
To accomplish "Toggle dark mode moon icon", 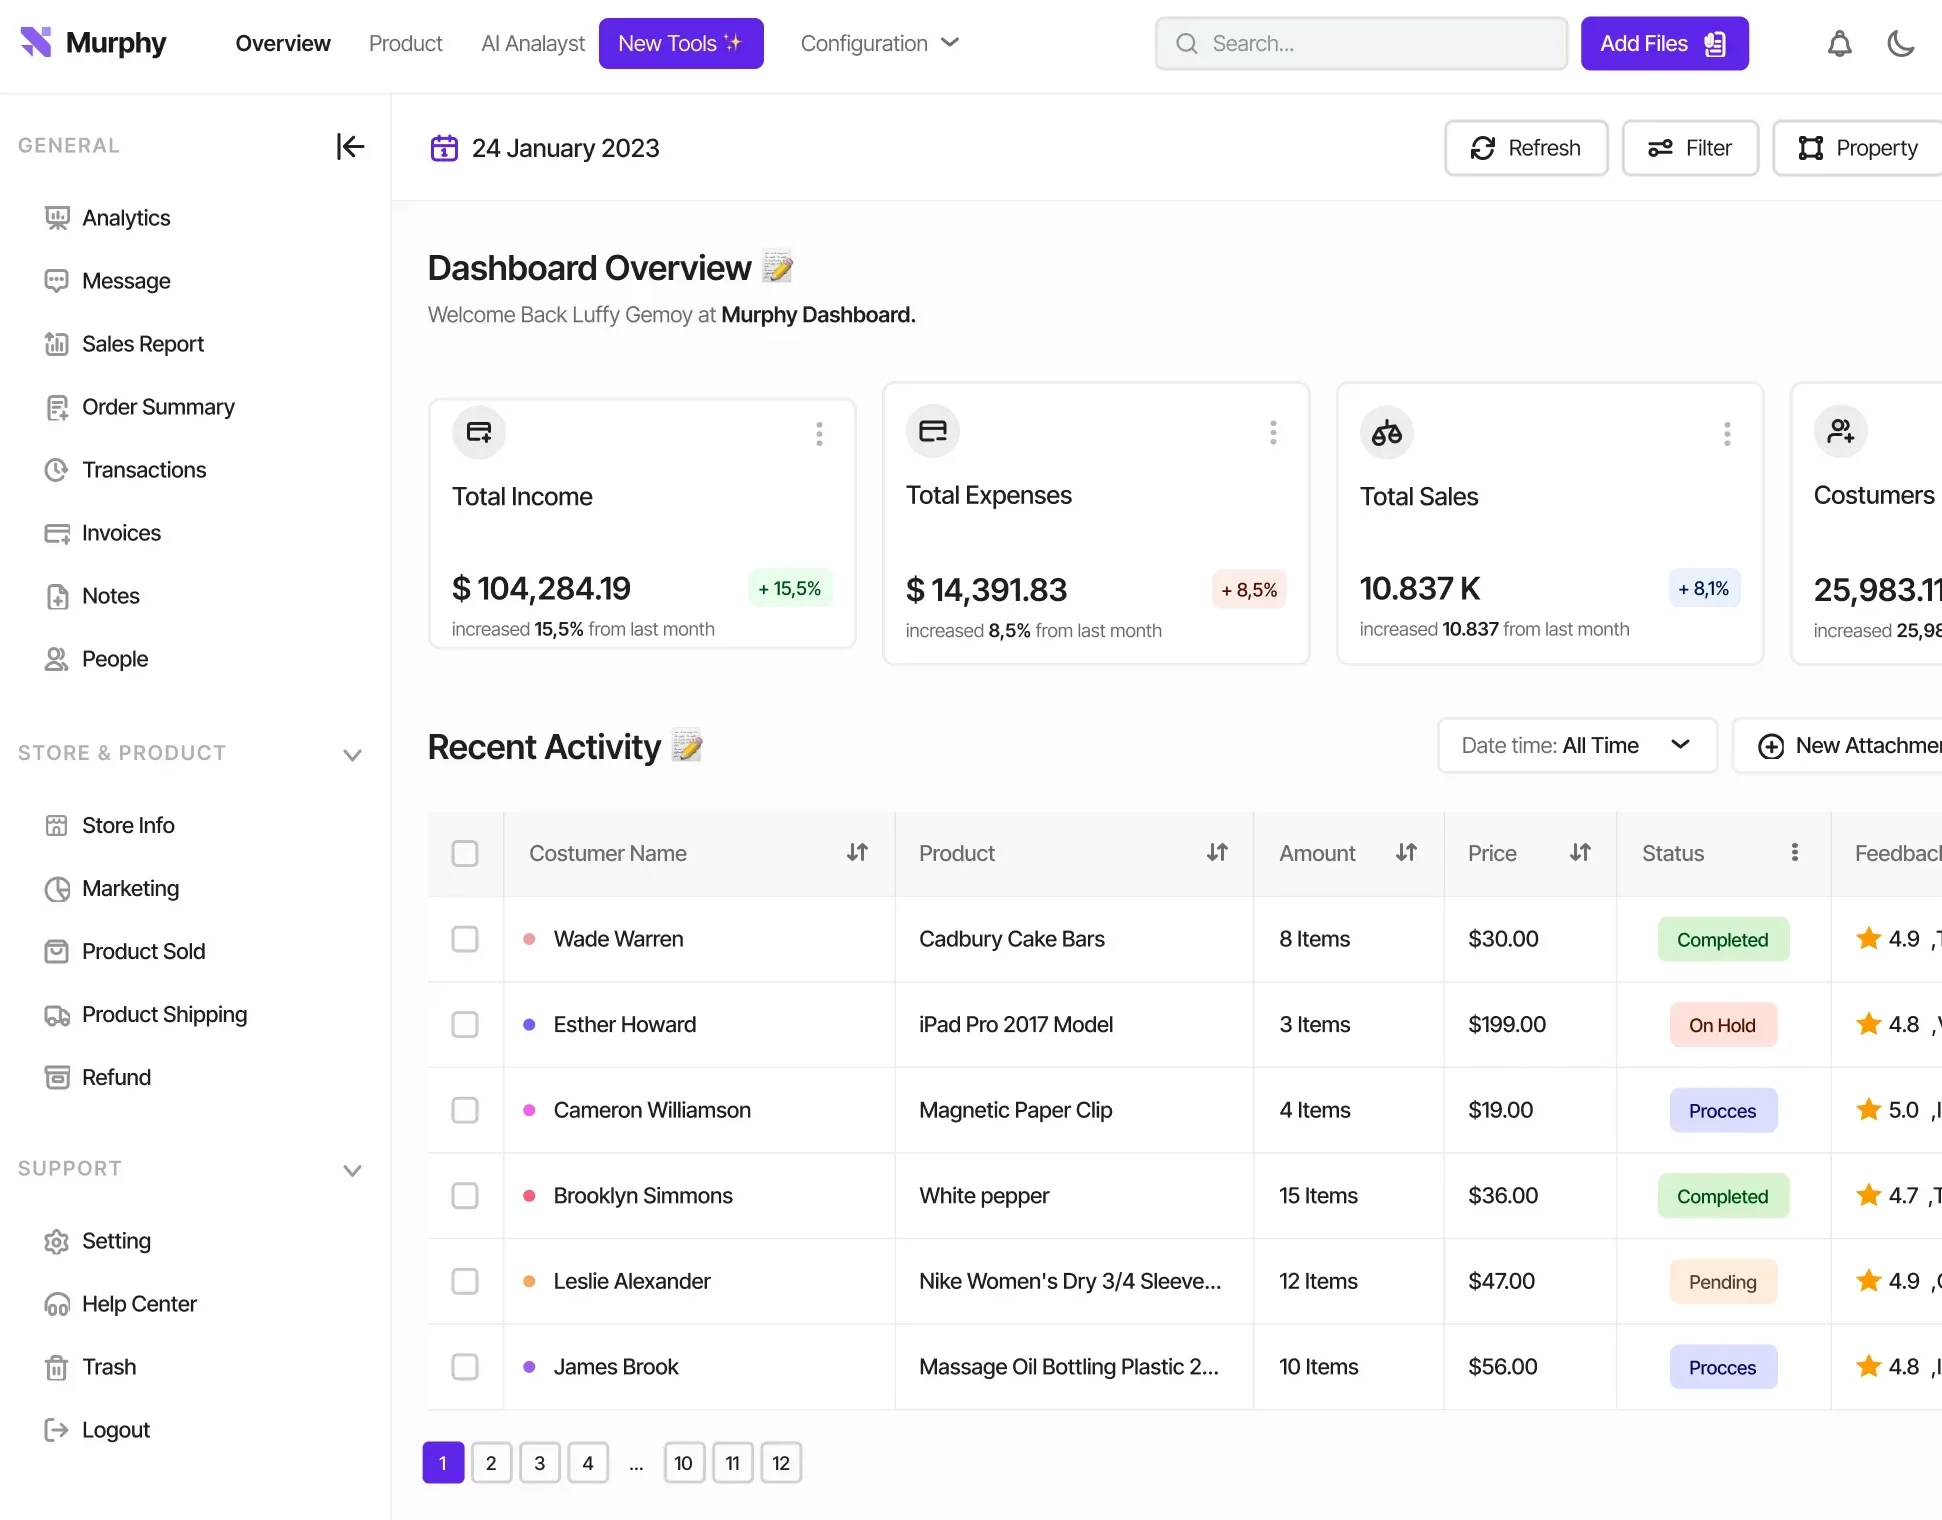I will tap(1900, 44).
